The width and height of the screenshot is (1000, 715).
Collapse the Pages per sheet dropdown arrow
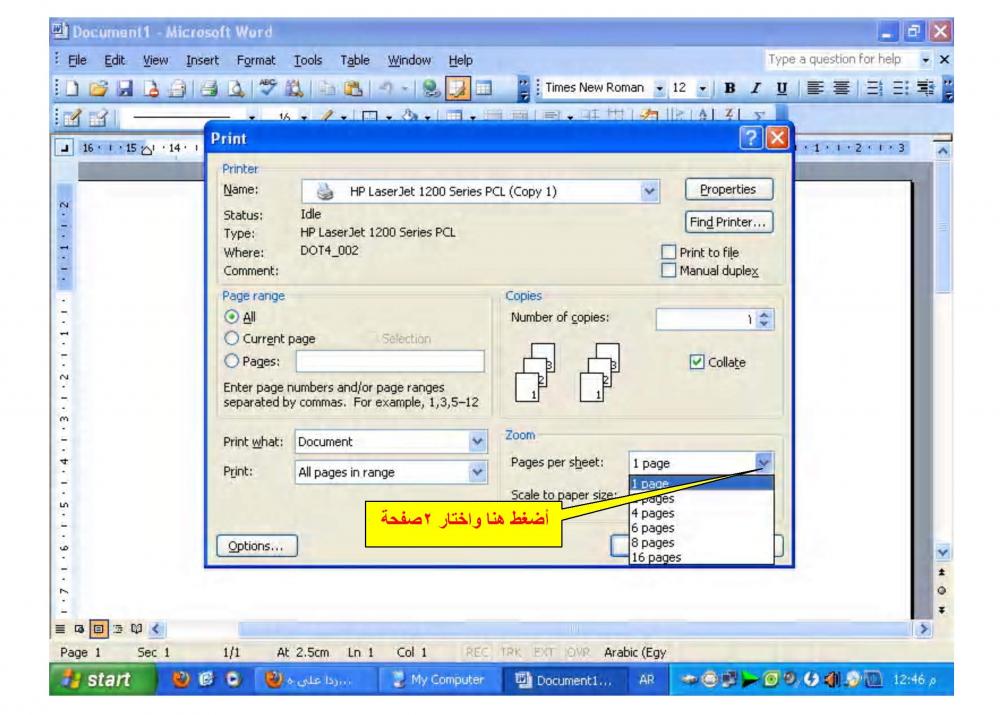point(763,462)
